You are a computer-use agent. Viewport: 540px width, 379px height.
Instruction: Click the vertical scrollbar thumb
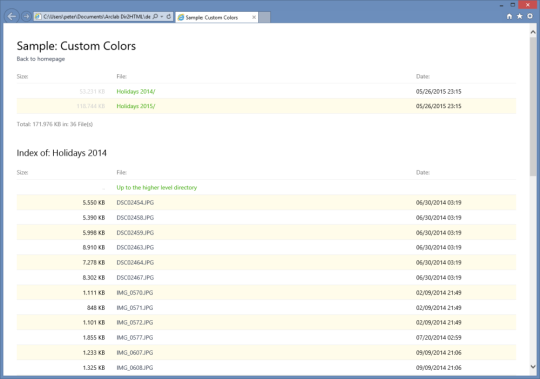(x=533, y=107)
